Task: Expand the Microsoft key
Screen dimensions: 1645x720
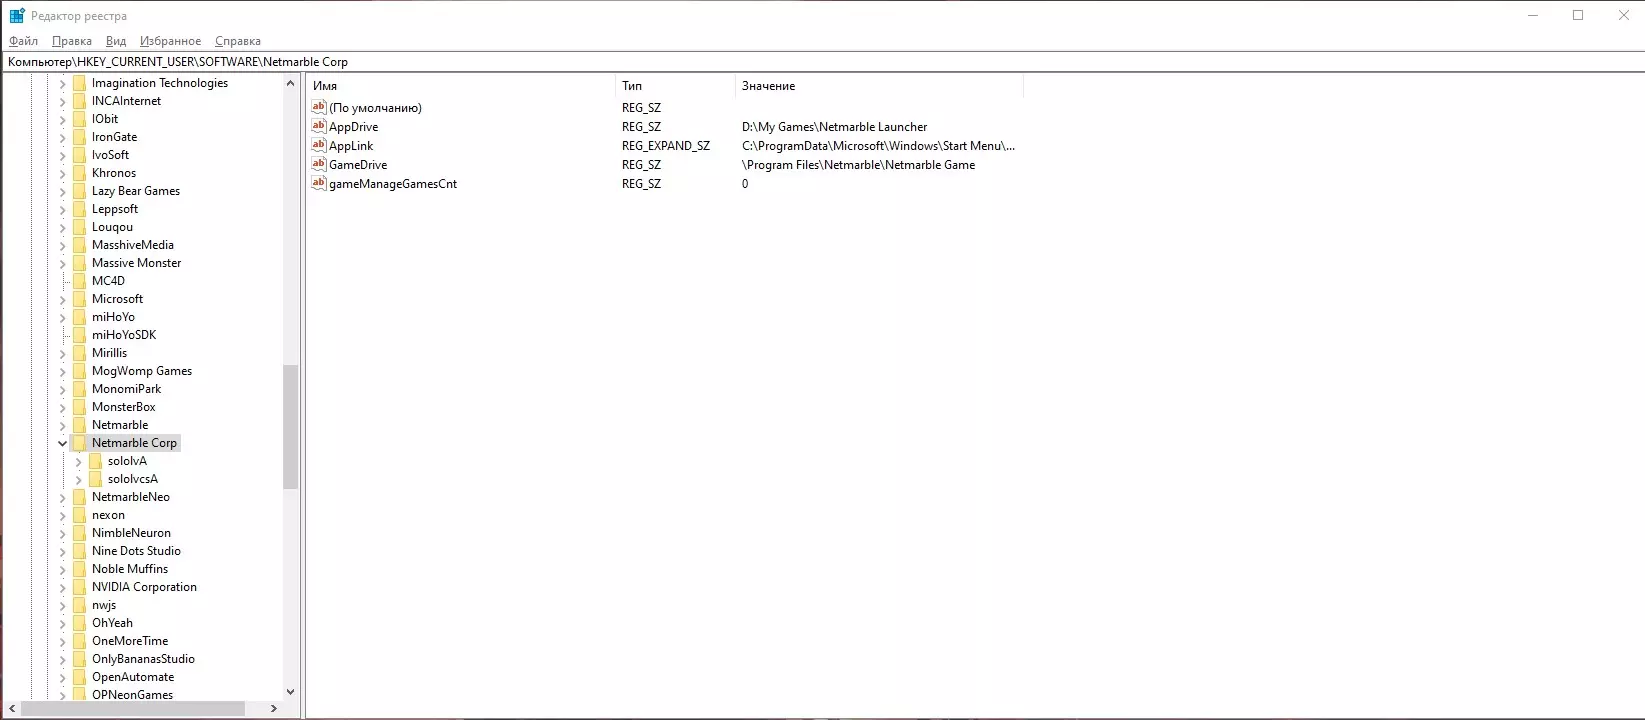Action: point(62,299)
